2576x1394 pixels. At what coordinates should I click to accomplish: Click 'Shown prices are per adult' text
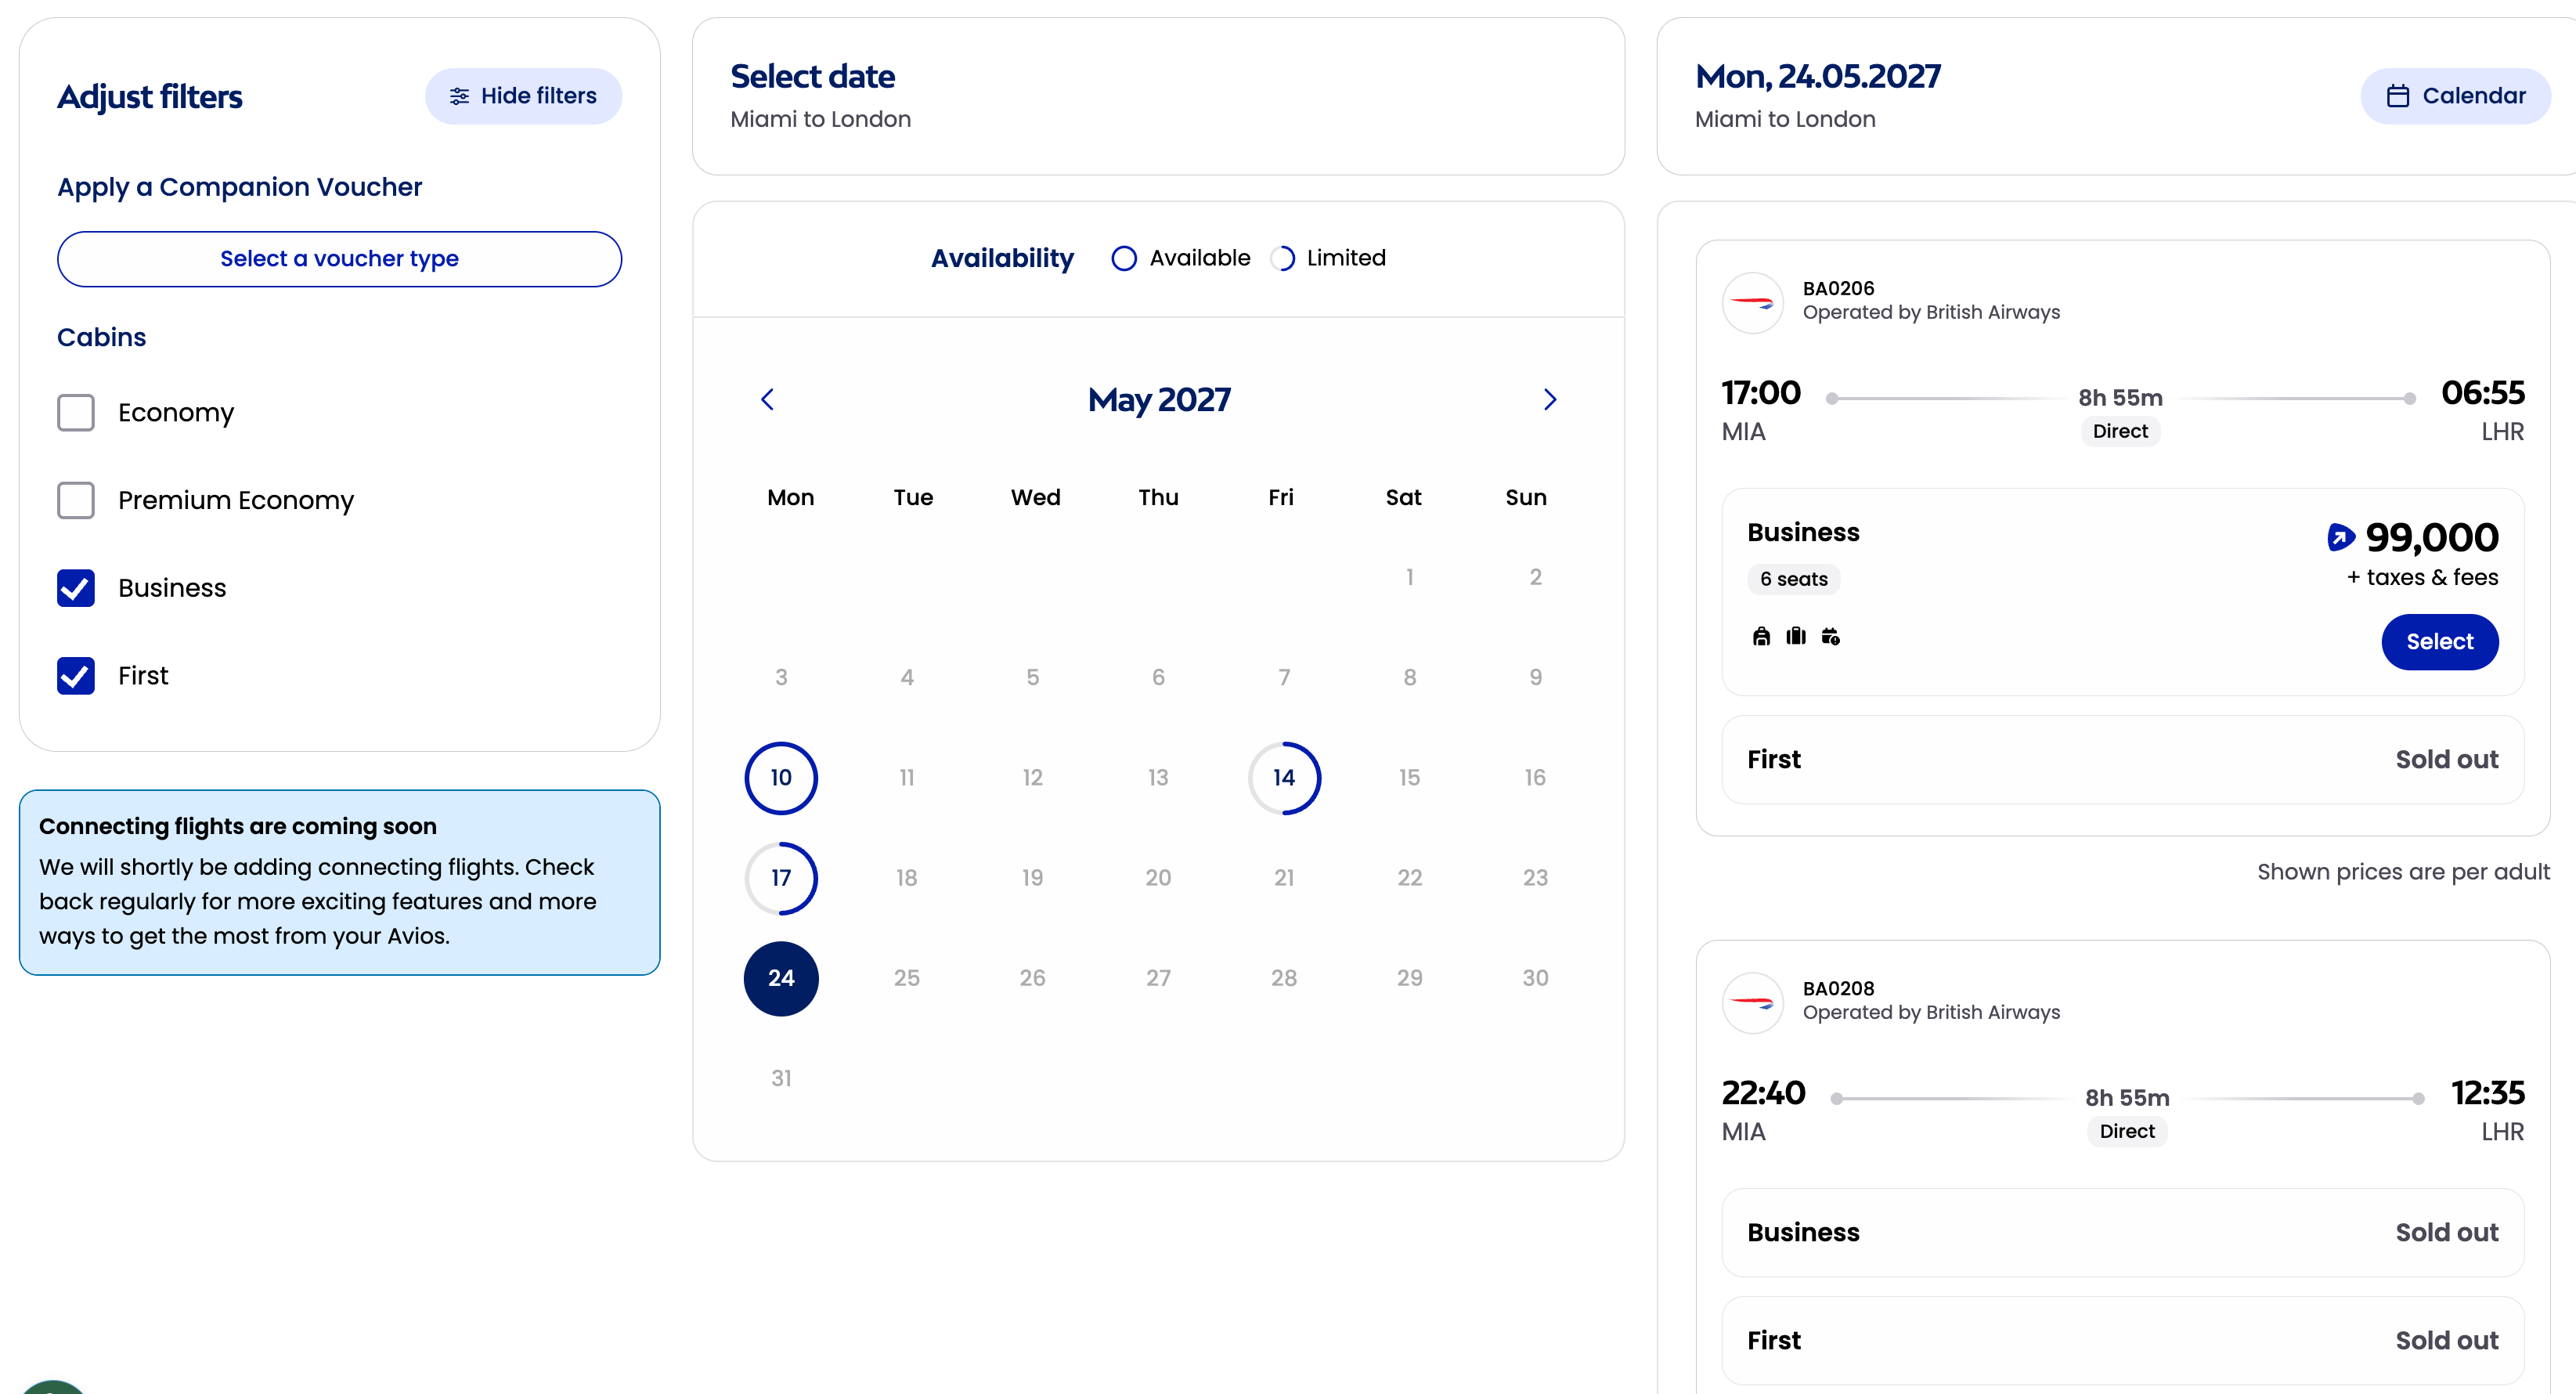(2403, 872)
